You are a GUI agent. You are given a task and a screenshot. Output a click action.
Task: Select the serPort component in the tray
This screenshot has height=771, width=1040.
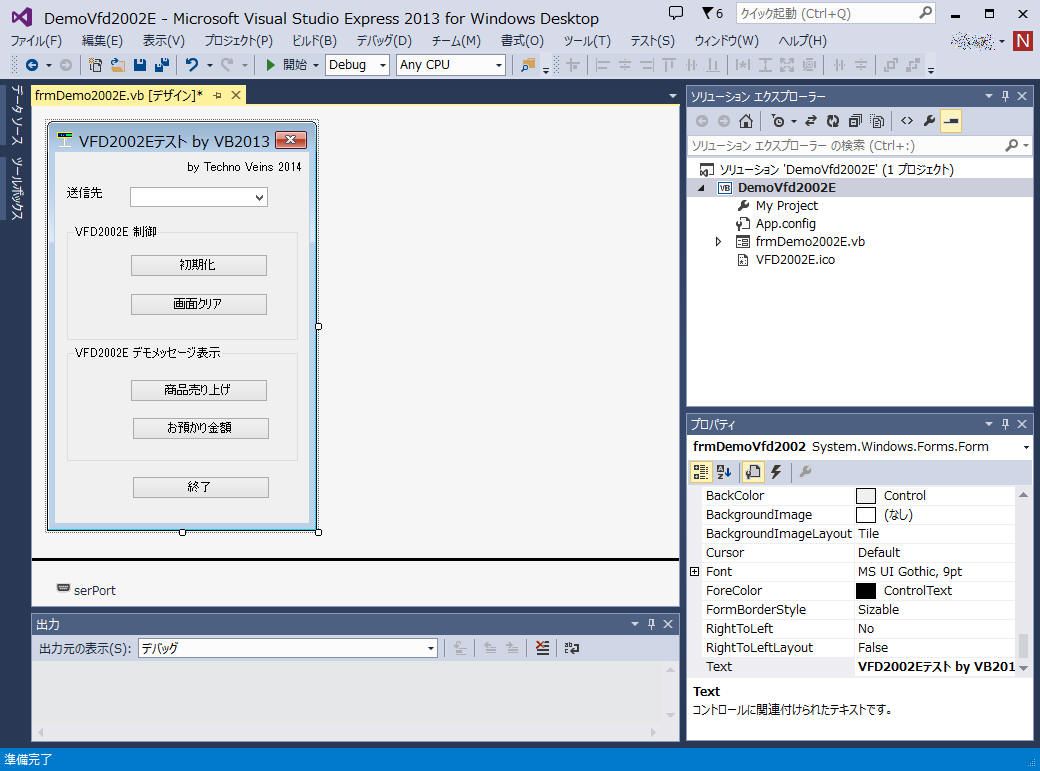pos(86,590)
